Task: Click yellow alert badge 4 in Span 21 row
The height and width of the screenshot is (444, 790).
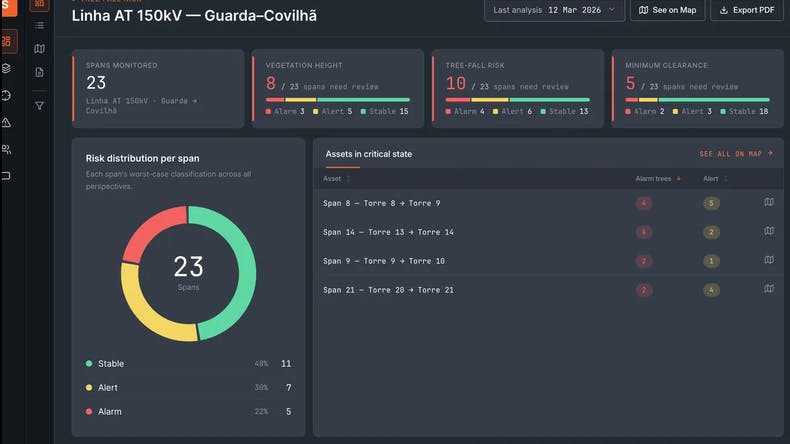Action: click(711, 290)
